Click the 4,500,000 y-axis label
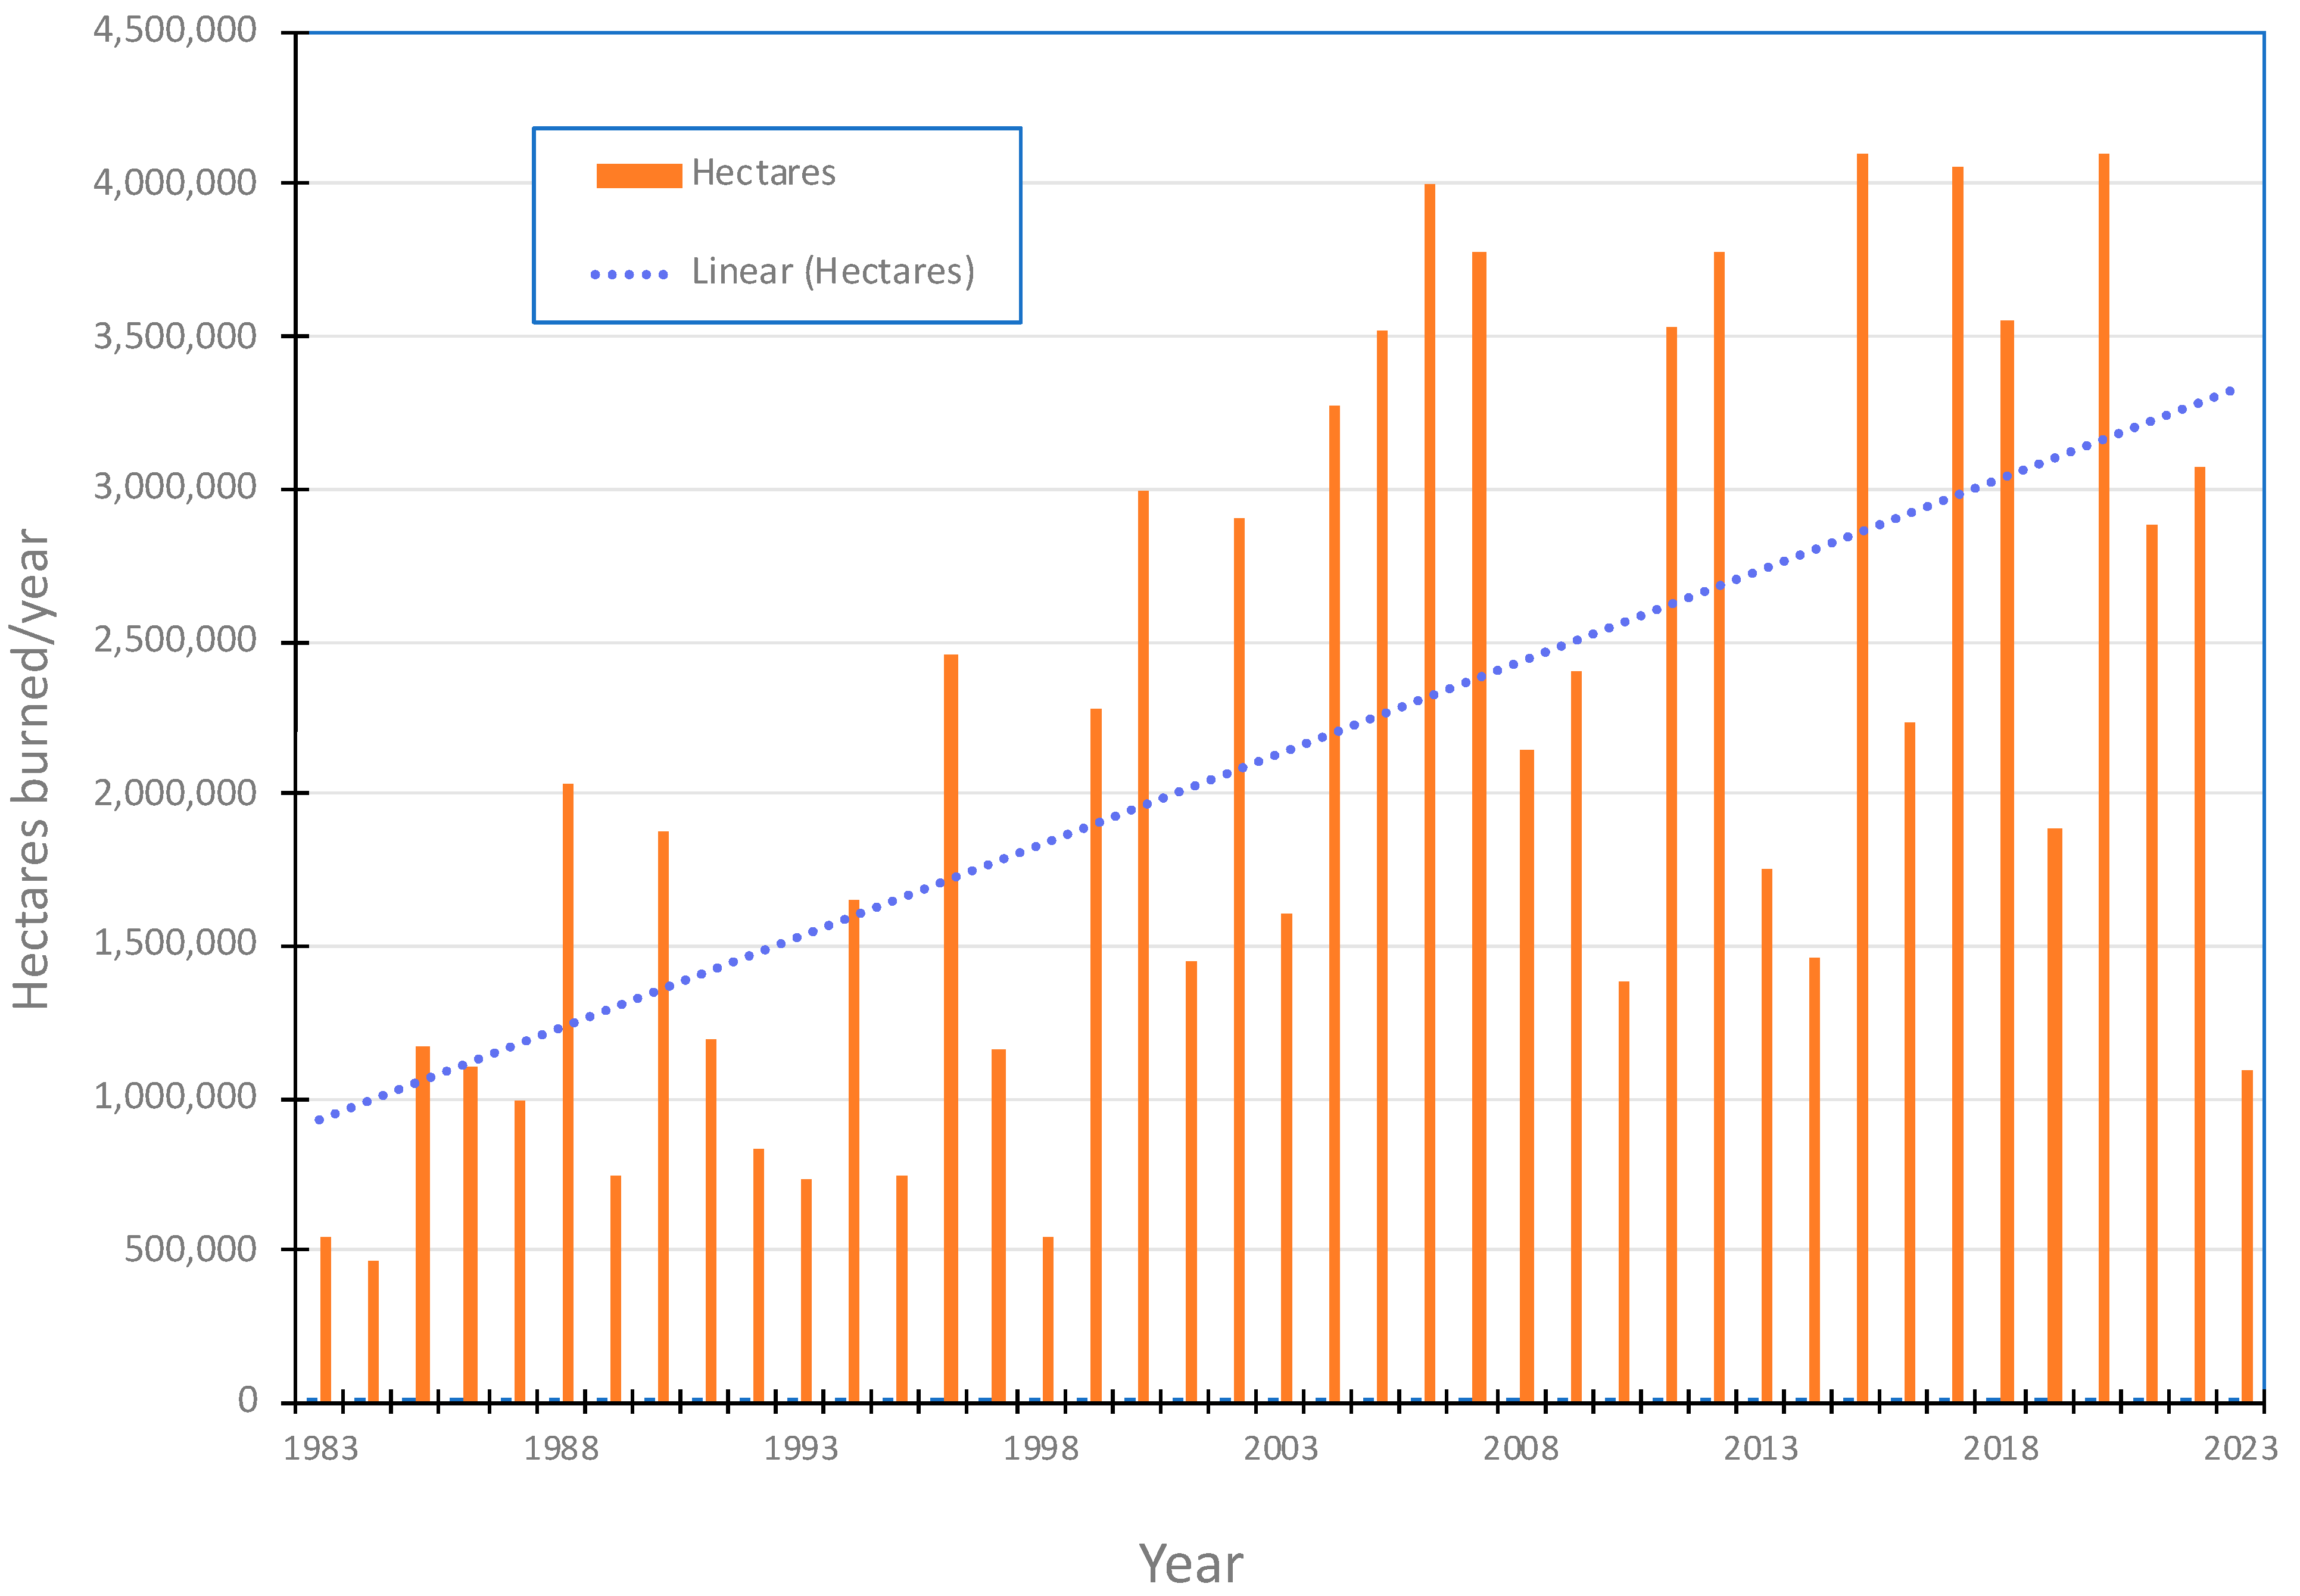The image size is (2300, 1596). coord(175,30)
